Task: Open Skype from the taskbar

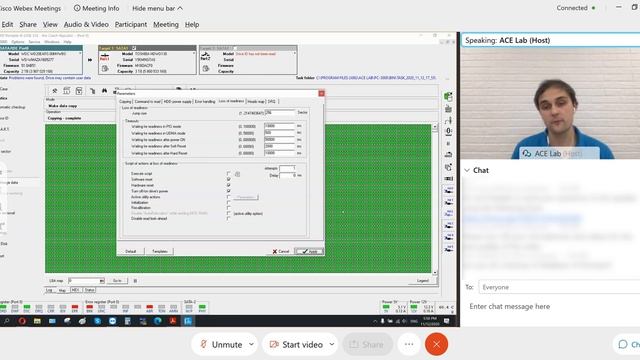Action: point(97,321)
